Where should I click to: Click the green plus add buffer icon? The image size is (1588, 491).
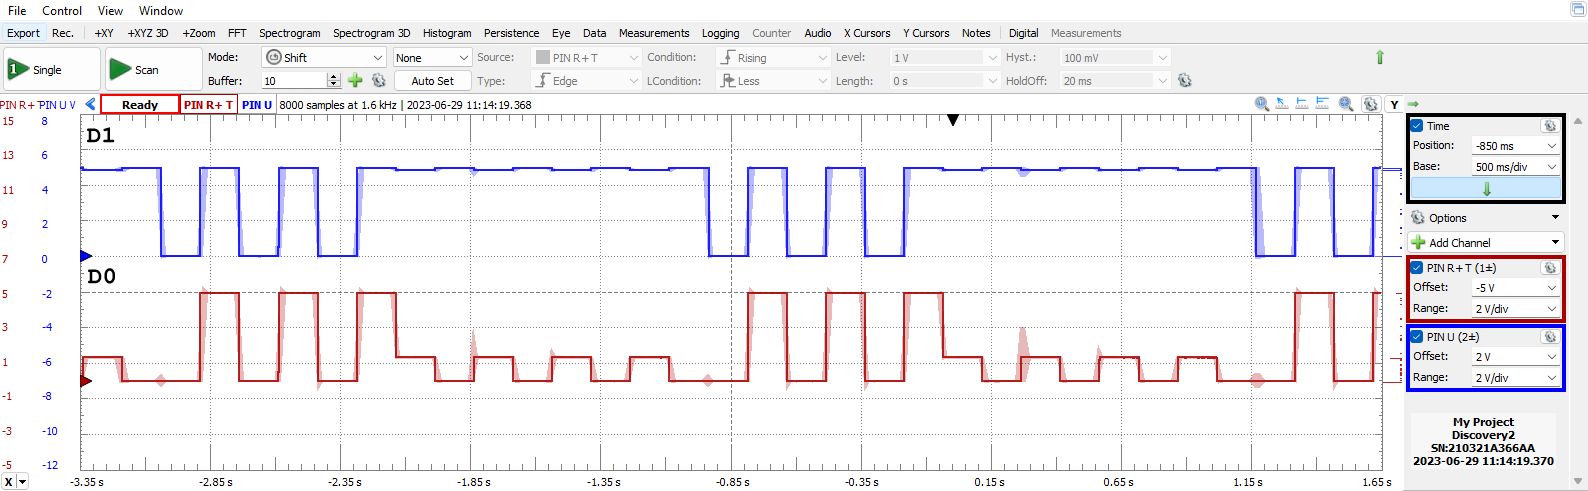pos(355,81)
